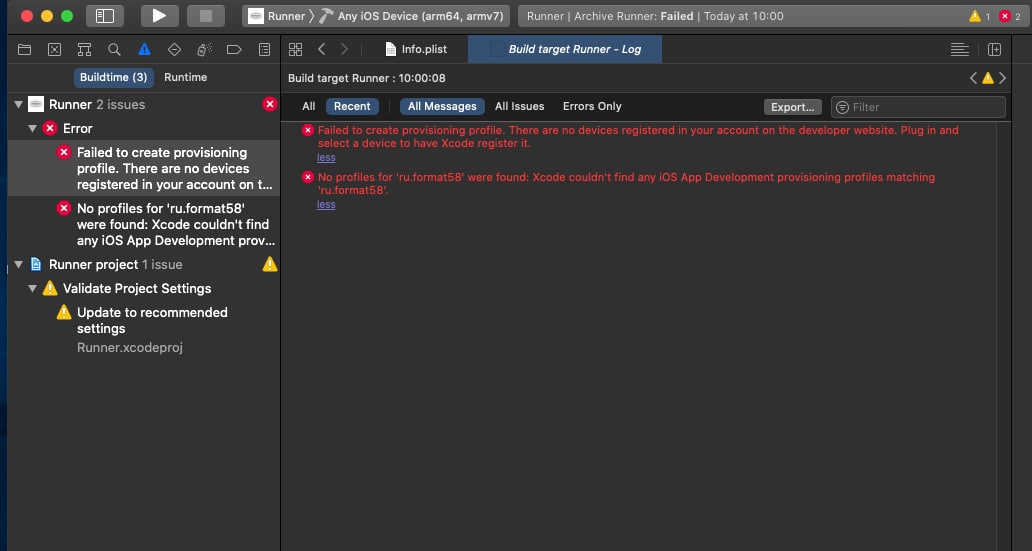1032x551 pixels.
Task: Show All builds filter
Action: coord(309,107)
